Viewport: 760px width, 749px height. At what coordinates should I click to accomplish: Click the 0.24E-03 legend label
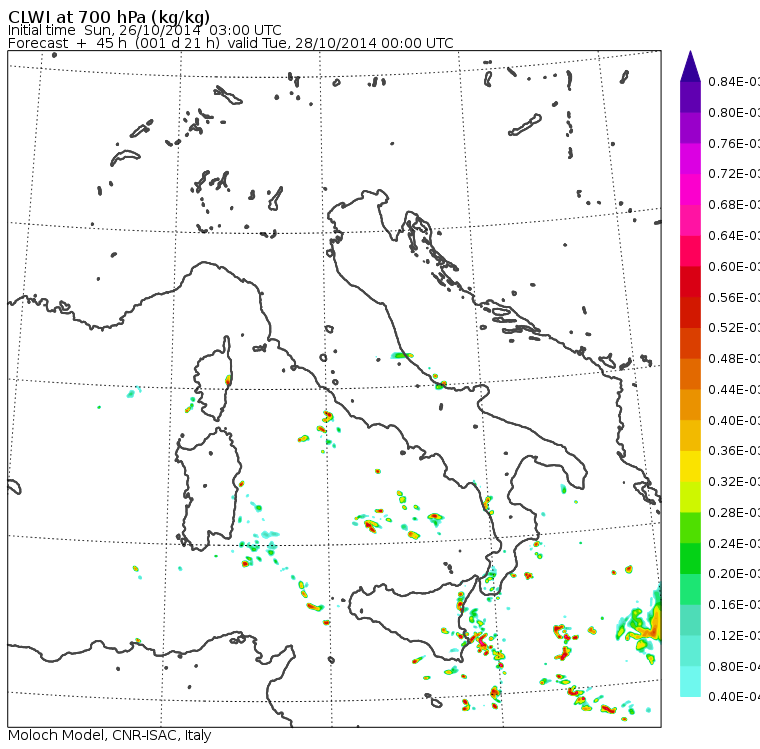pos(734,543)
